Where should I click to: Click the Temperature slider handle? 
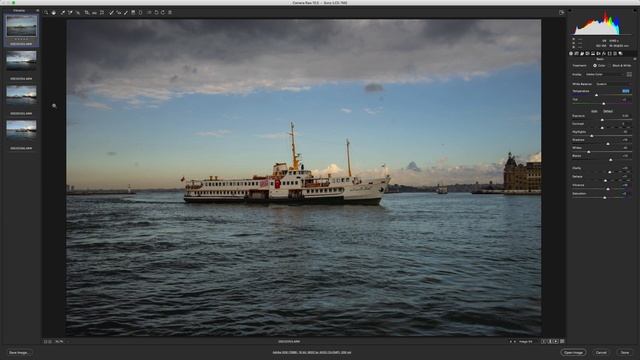pyautogui.click(x=596, y=95)
